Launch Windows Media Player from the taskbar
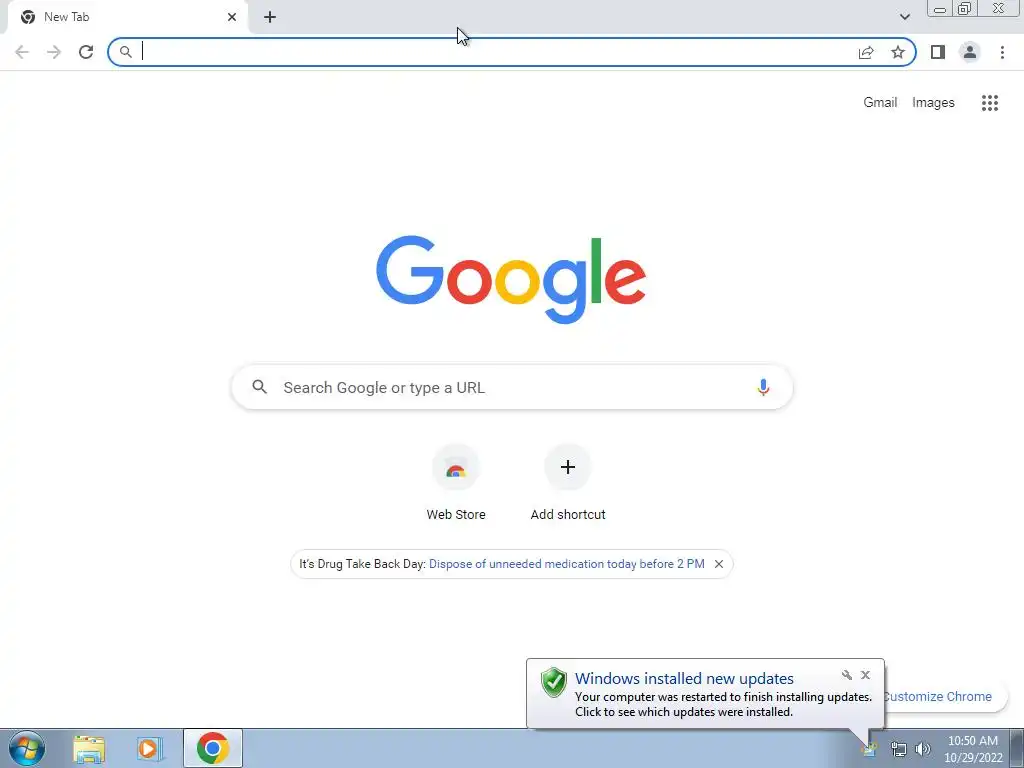Viewport: 1024px width, 768px height. [149, 748]
